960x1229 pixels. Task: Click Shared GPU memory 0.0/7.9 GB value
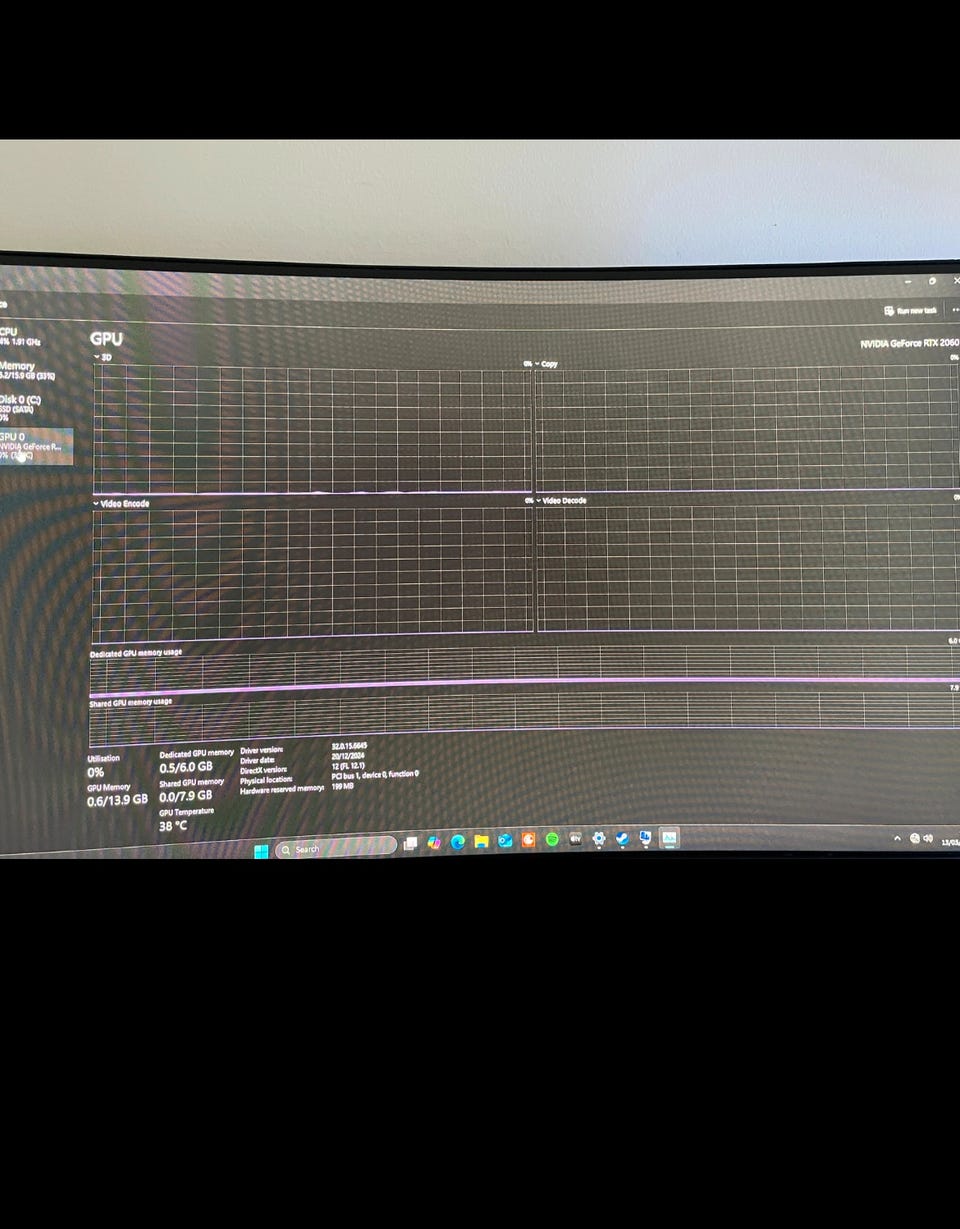(x=185, y=796)
